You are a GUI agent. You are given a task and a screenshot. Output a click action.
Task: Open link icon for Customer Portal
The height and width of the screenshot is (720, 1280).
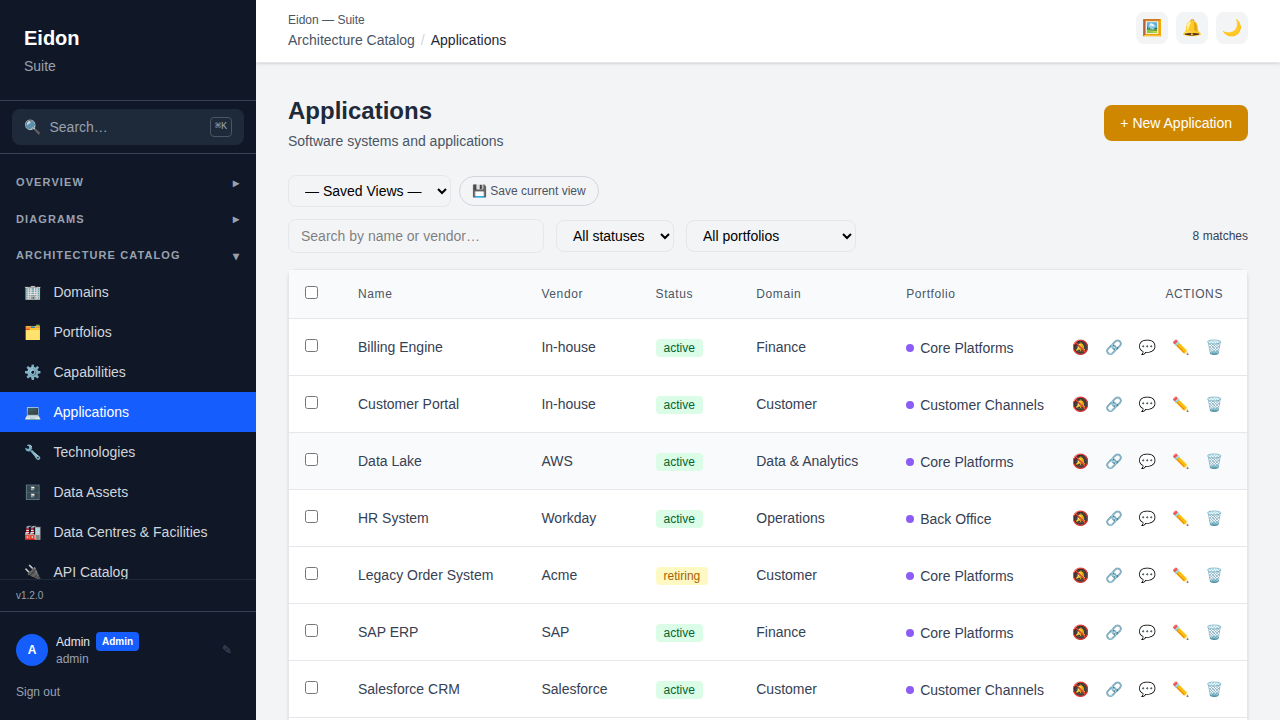pyautogui.click(x=1114, y=404)
